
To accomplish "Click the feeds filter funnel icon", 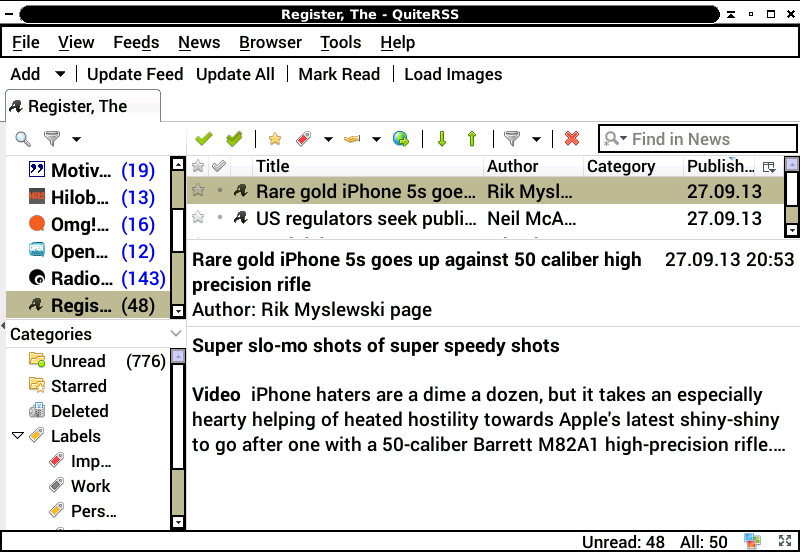I will point(52,138).
